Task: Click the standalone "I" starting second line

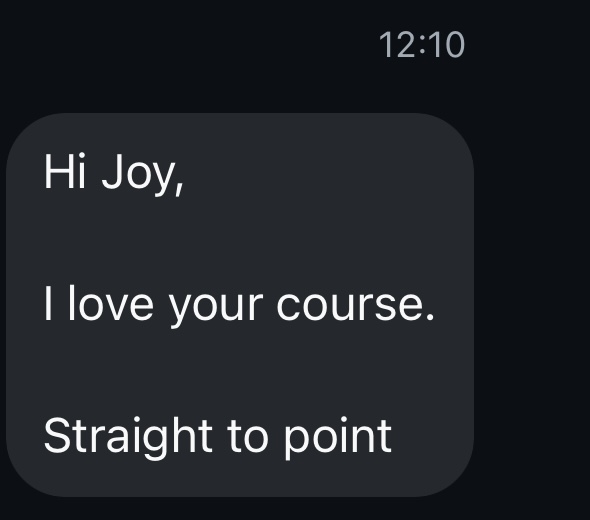Action: pyautogui.click(x=47, y=303)
